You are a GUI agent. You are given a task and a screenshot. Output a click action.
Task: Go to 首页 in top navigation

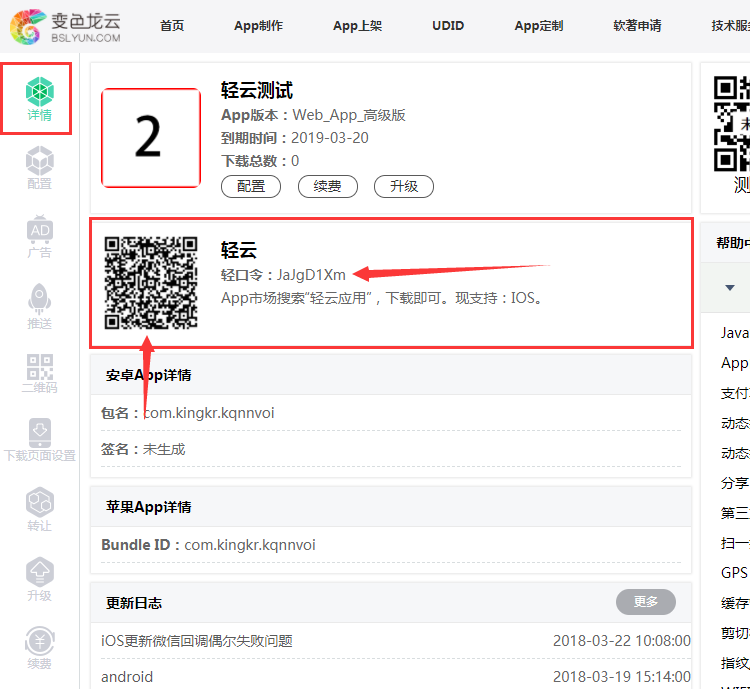coord(172,26)
